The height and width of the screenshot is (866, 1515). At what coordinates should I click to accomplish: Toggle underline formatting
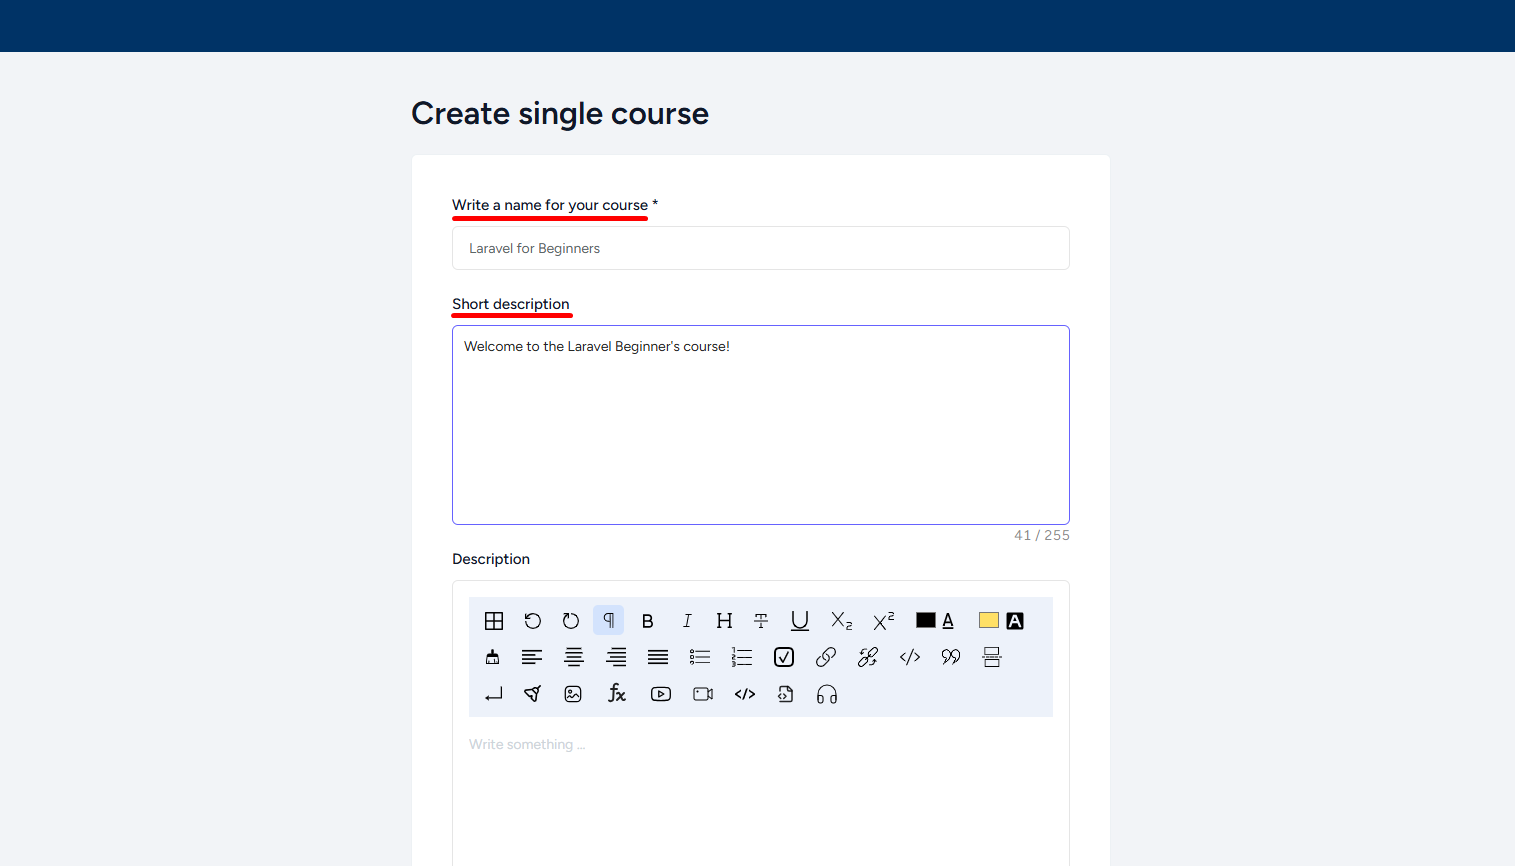pos(800,621)
